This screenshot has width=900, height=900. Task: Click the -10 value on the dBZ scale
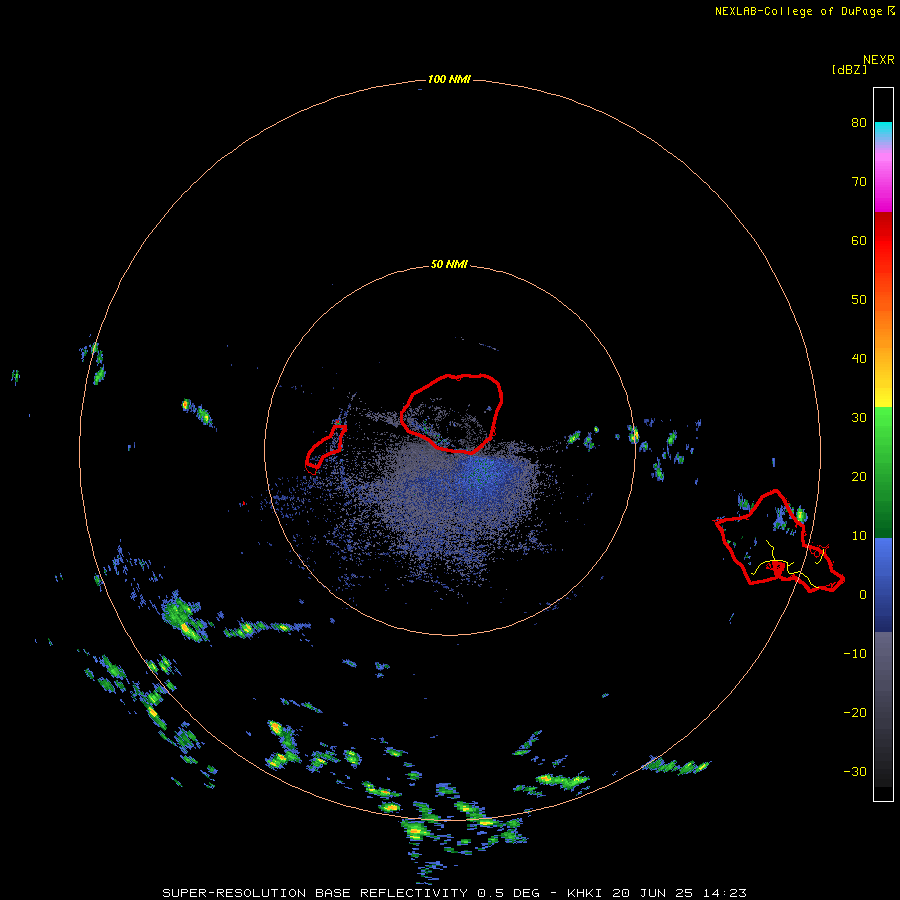tap(855, 654)
